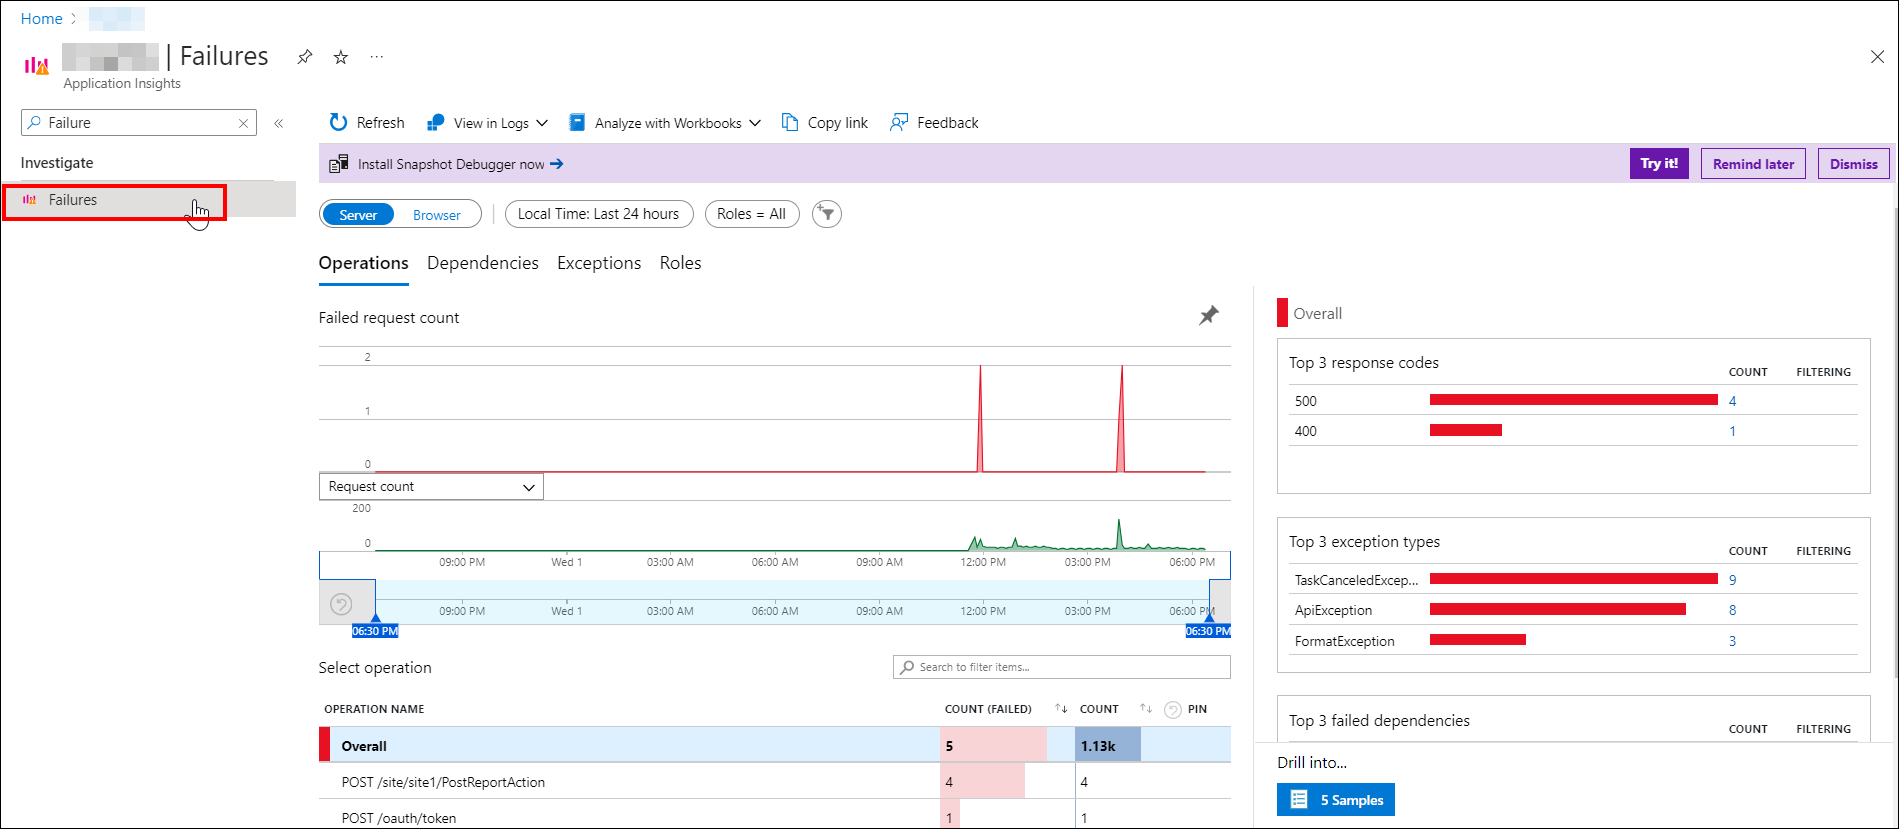Click the add filter funnel icon
Screen dimensions: 1899x829
(x=827, y=214)
